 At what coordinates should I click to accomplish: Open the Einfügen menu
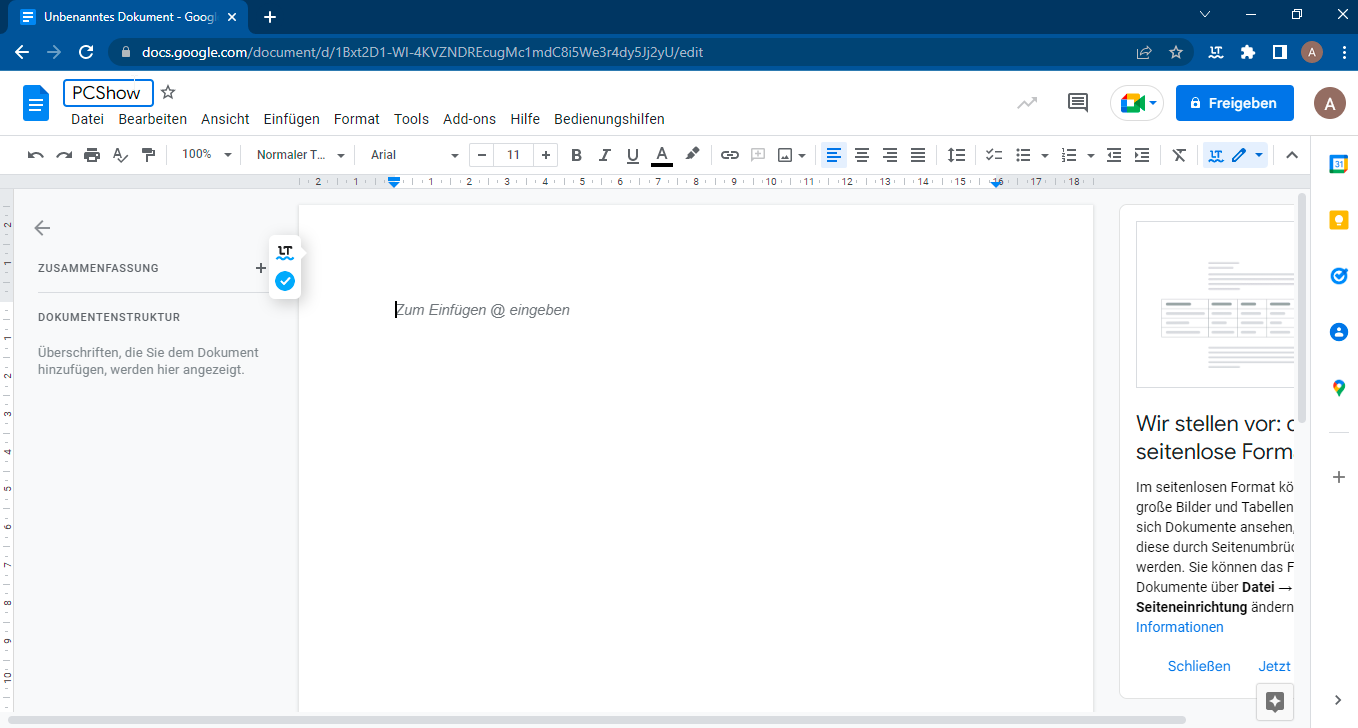click(291, 119)
